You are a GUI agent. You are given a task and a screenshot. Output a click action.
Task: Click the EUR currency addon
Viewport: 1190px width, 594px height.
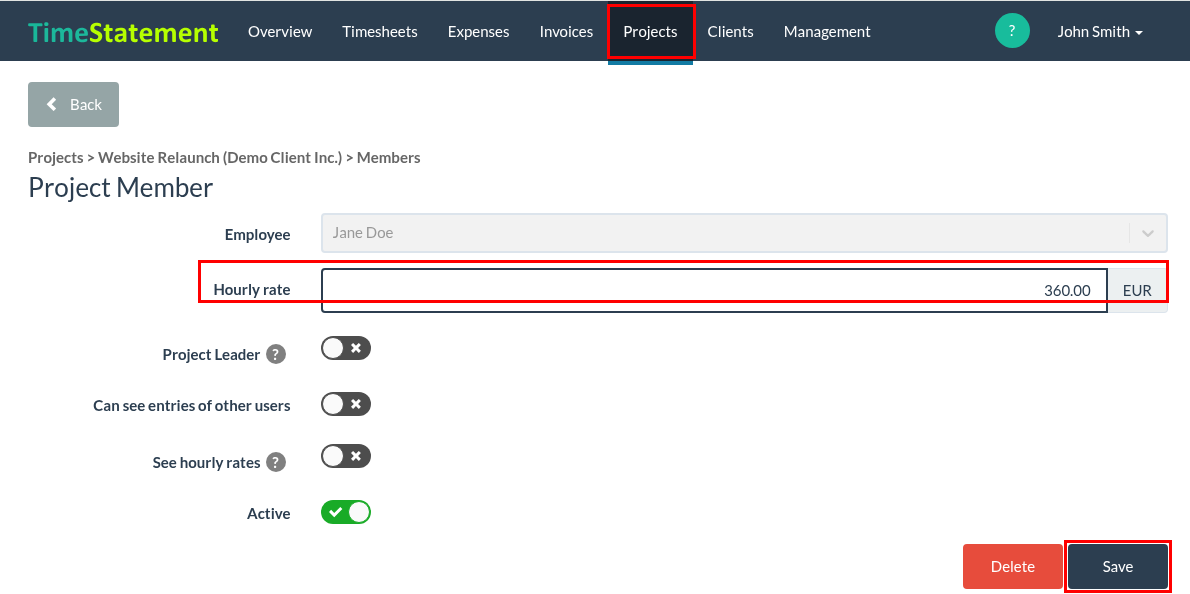point(1137,290)
